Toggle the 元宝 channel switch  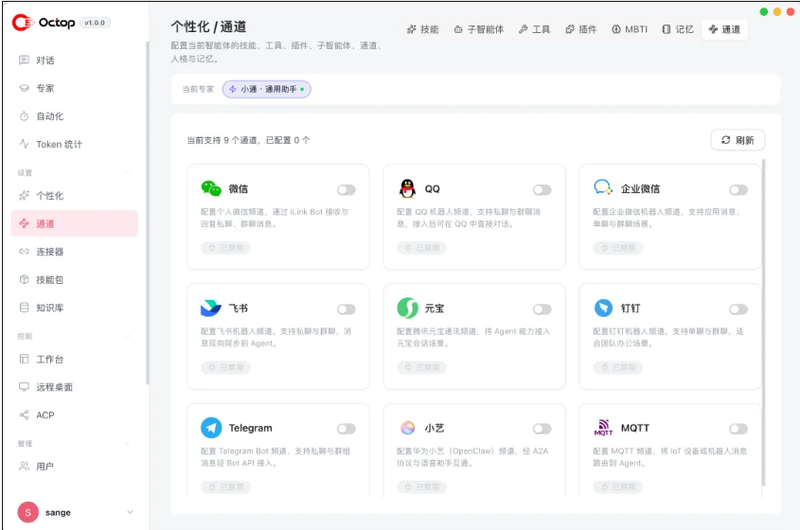542,309
